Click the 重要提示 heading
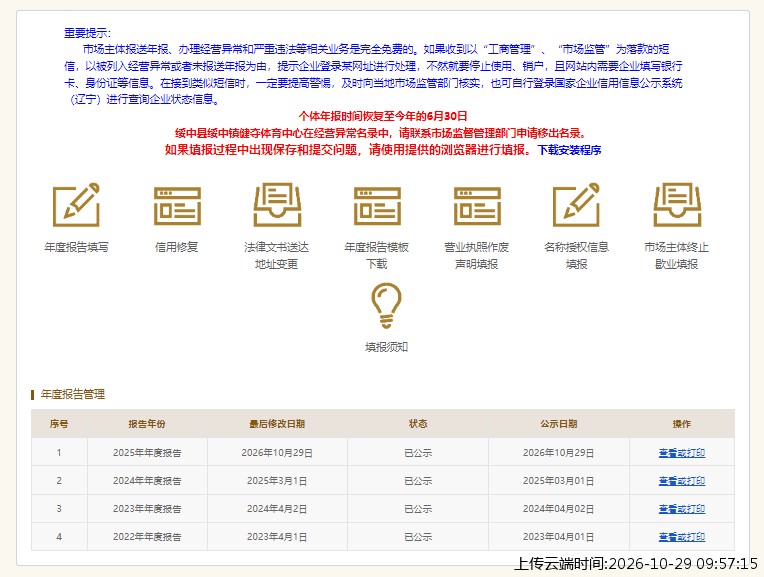The image size is (764, 577). click(x=87, y=33)
